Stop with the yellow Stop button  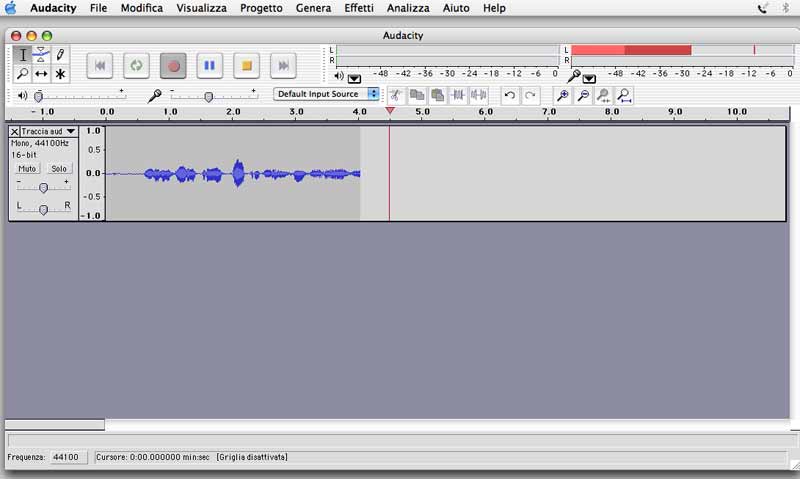[x=246, y=65]
